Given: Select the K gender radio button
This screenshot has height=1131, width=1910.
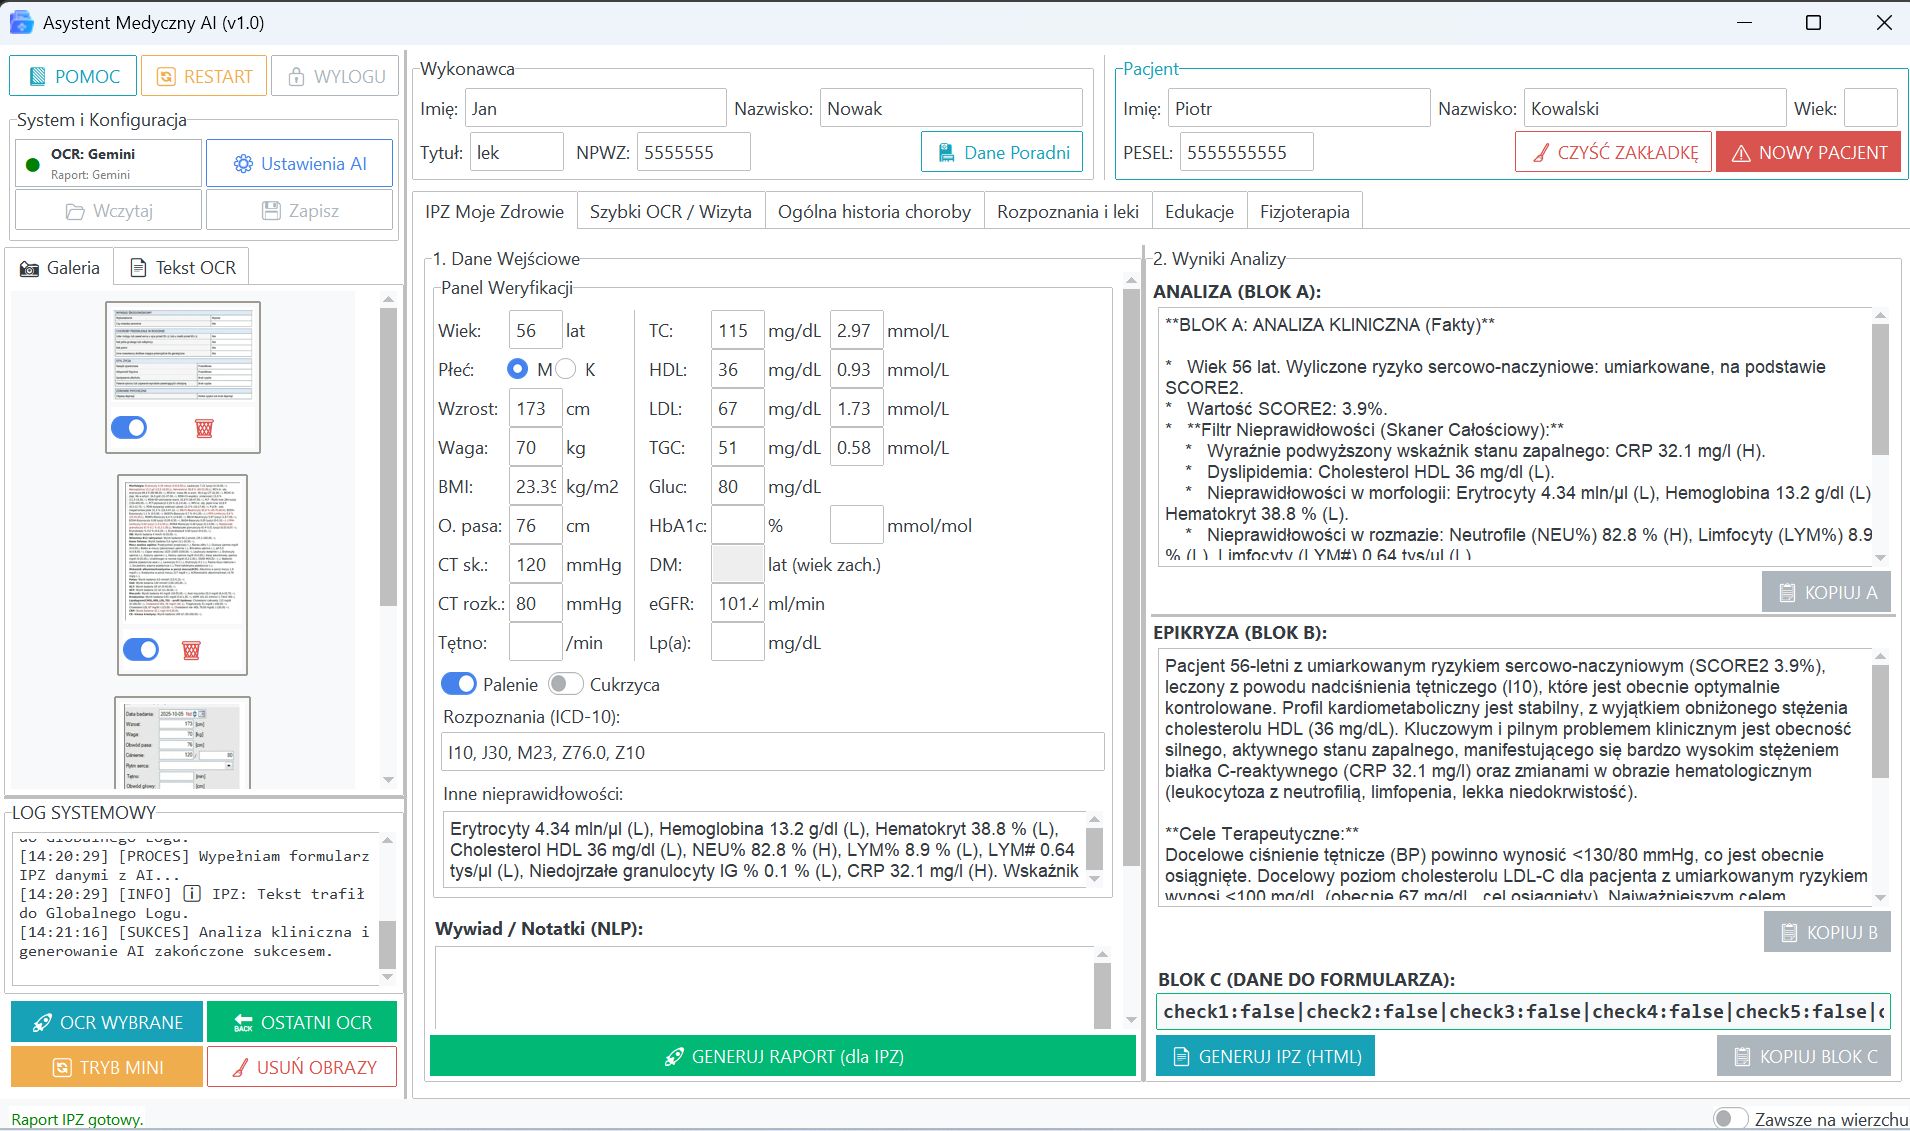Looking at the screenshot, I should pyautogui.click(x=566, y=369).
